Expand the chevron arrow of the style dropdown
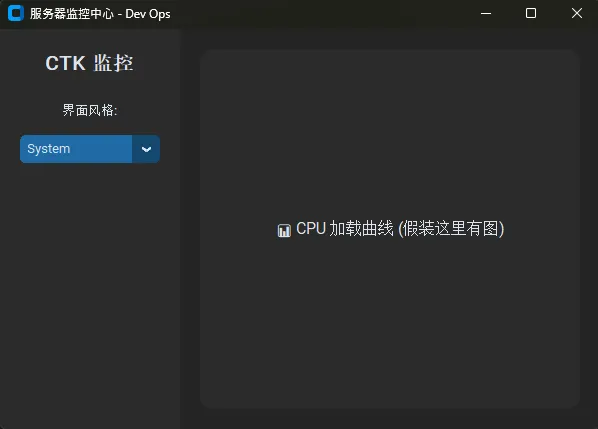The image size is (598, 429). point(146,149)
